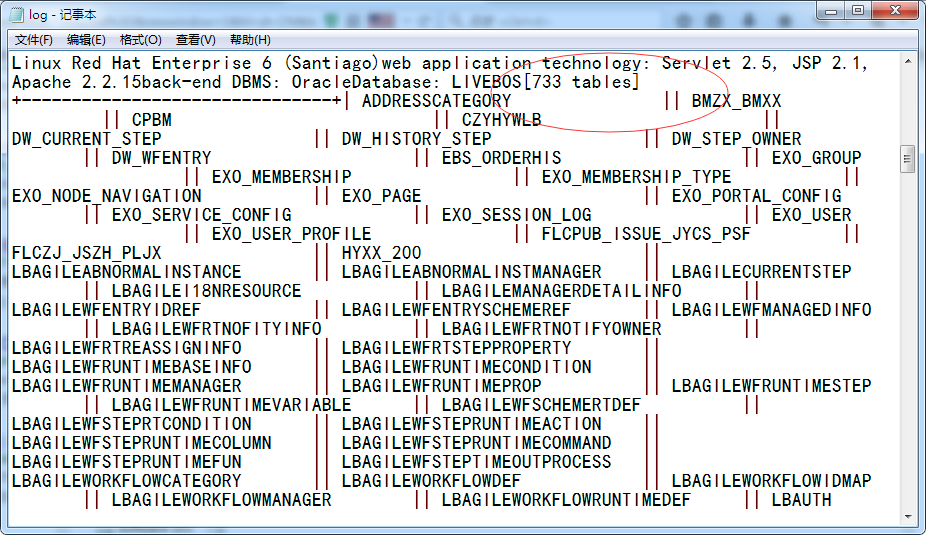
Task: Click the text CZYHYWLB
Action: pyautogui.click(x=501, y=120)
